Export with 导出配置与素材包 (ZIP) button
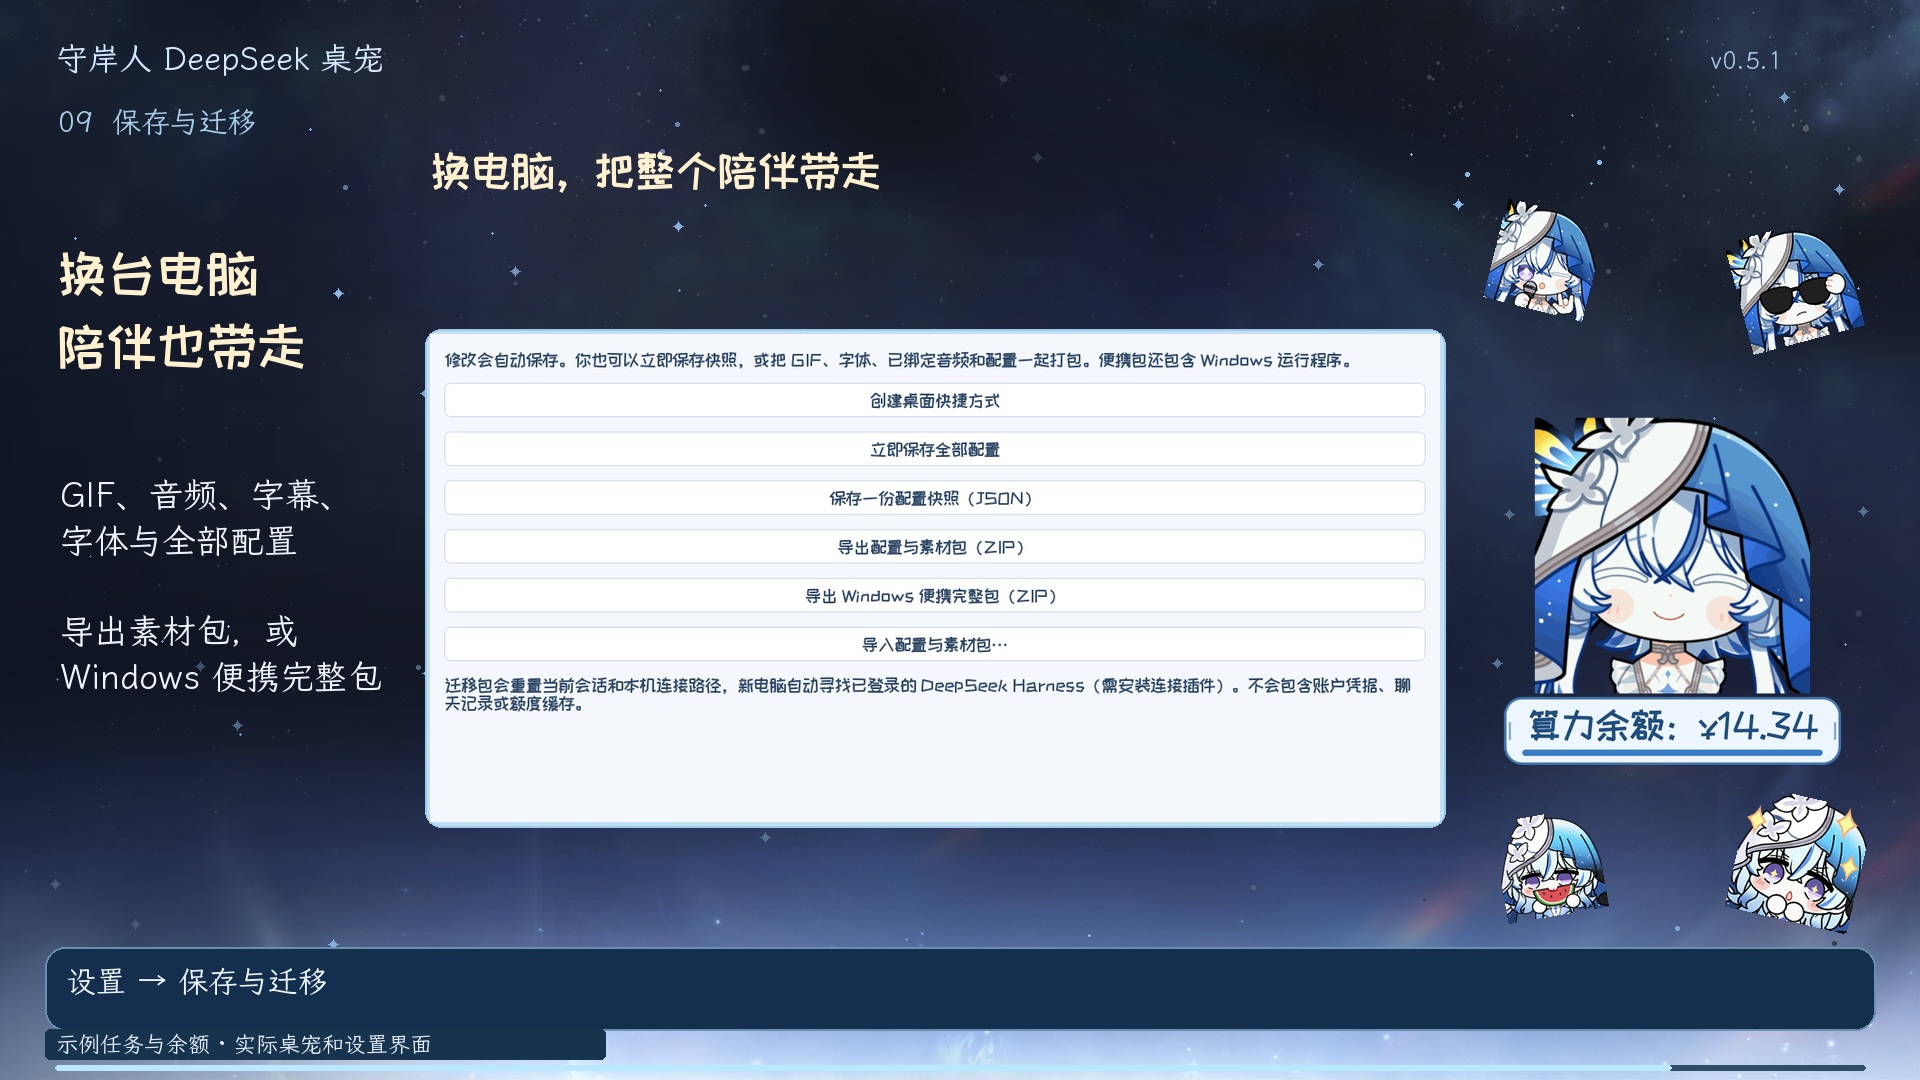 (x=934, y=547)
